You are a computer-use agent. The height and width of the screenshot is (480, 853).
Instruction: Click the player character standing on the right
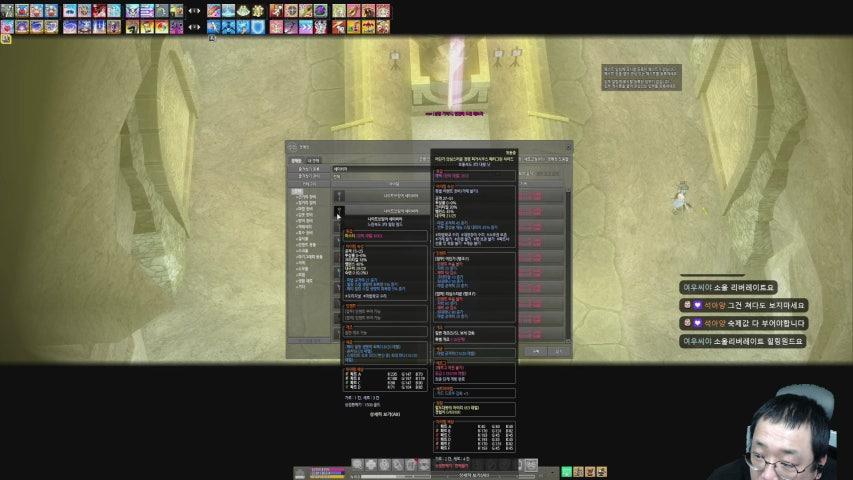(x=681, y=198)
